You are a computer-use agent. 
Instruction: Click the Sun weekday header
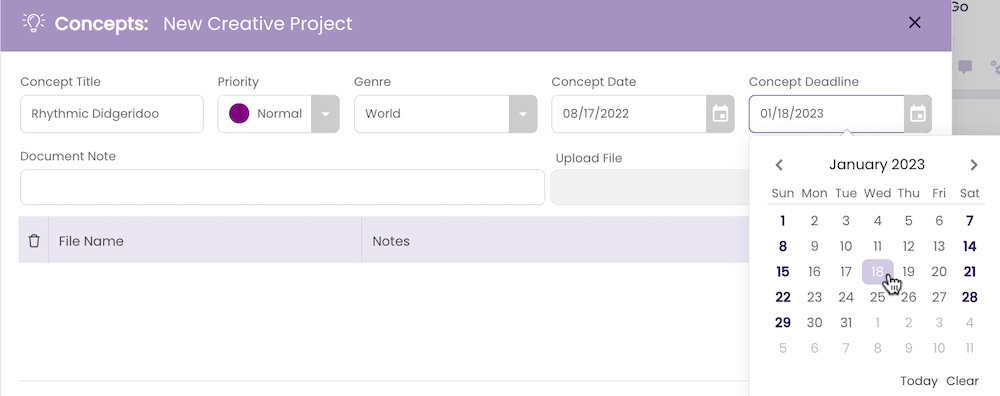(783, 193)
